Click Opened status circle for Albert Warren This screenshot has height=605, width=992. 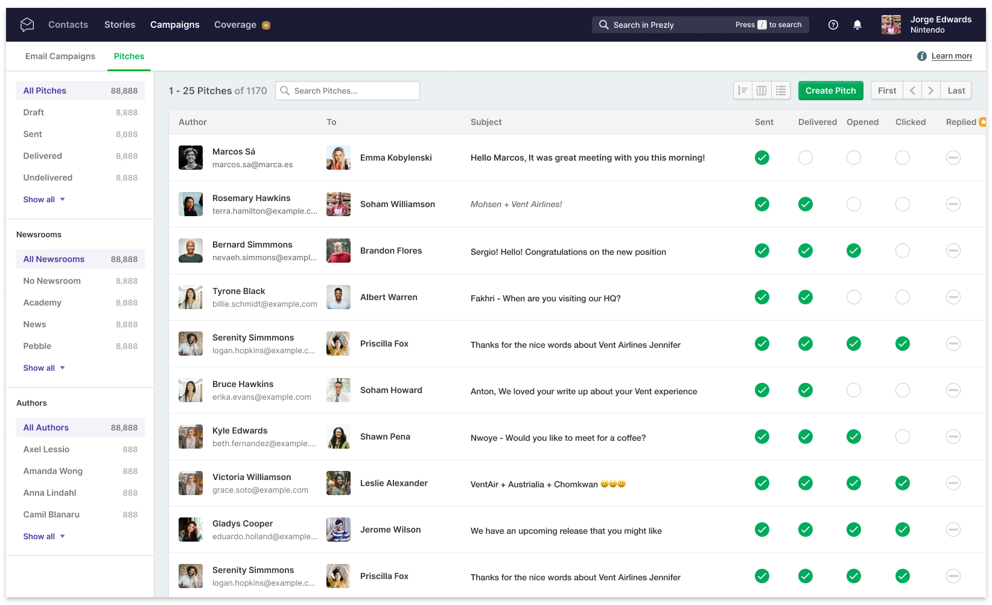click(853, 297)
